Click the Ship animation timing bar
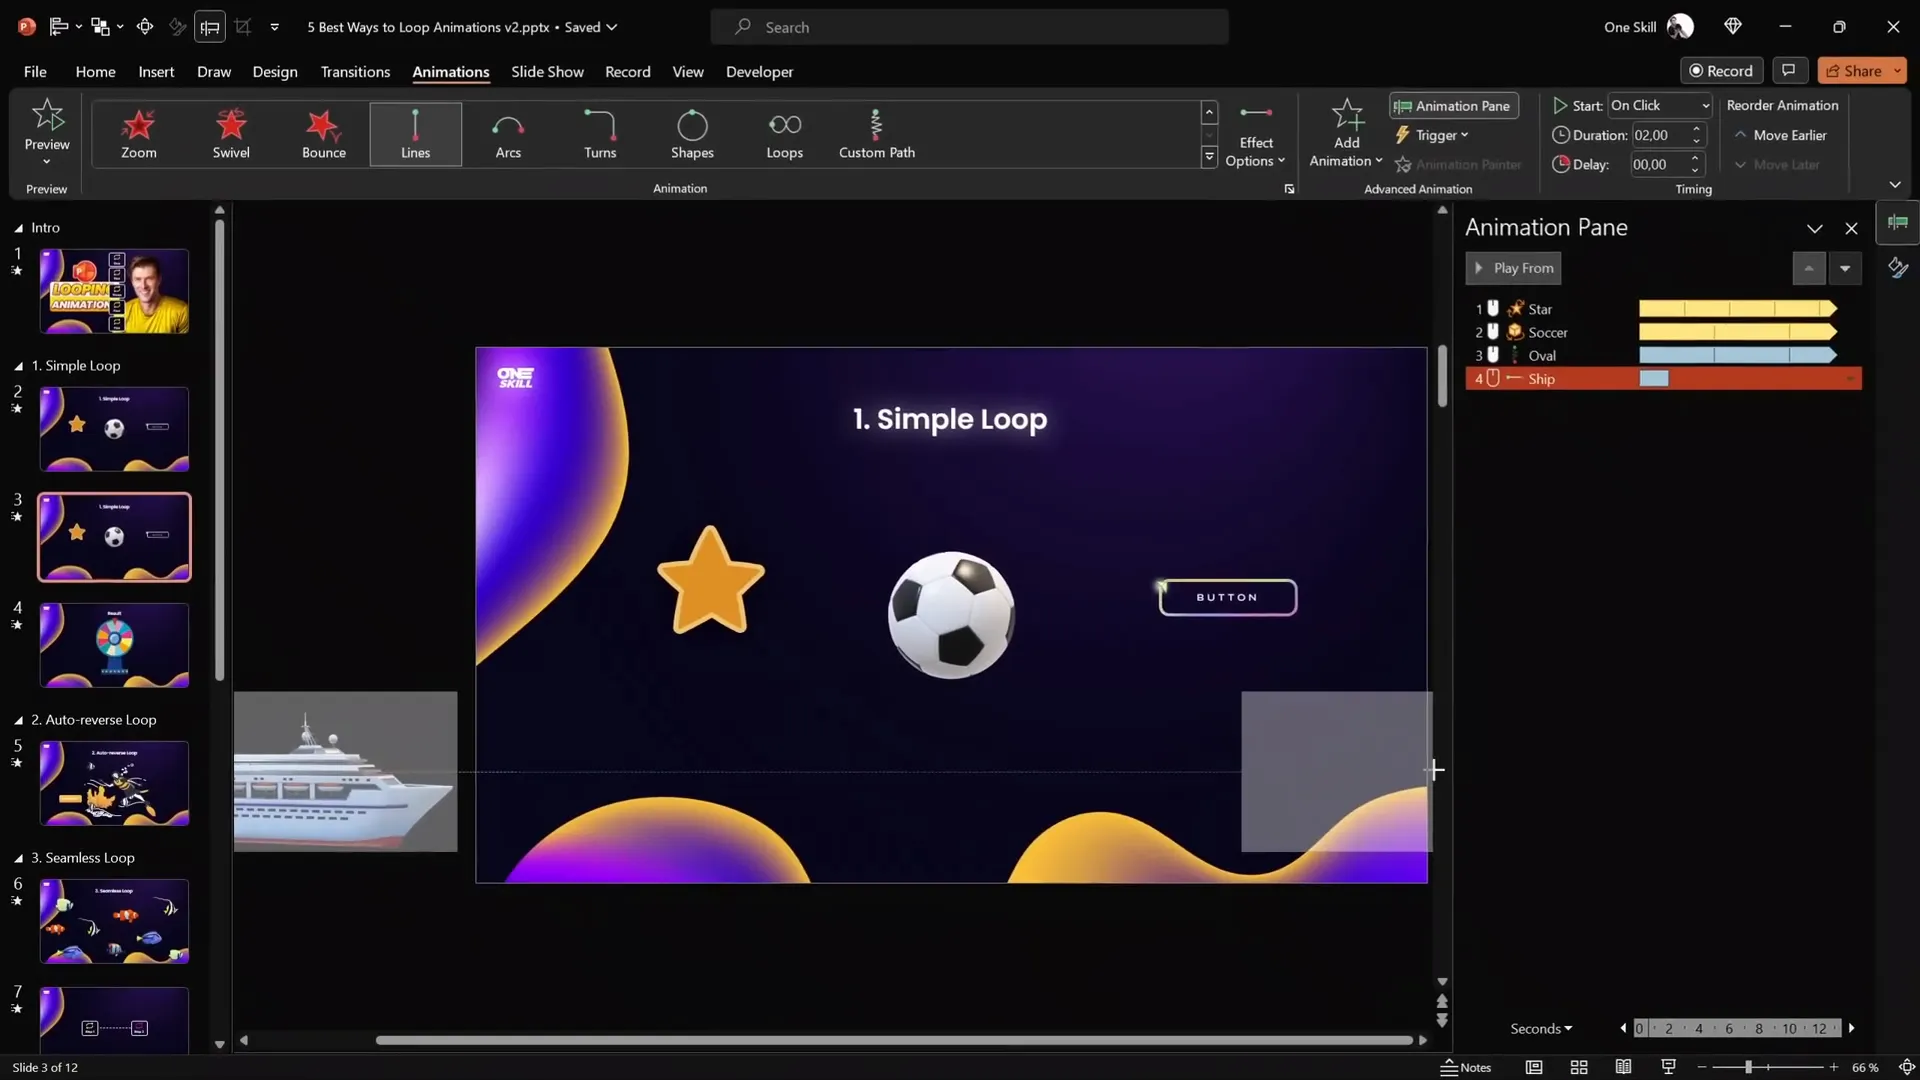The image size is (1920, 1080). coord(1654,379)
